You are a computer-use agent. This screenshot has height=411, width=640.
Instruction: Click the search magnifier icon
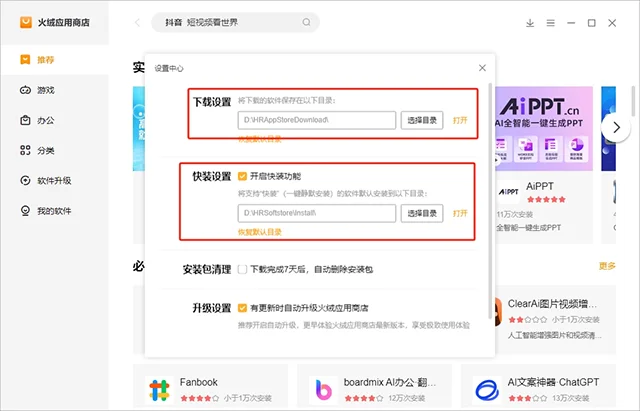(x=306, y=22)
